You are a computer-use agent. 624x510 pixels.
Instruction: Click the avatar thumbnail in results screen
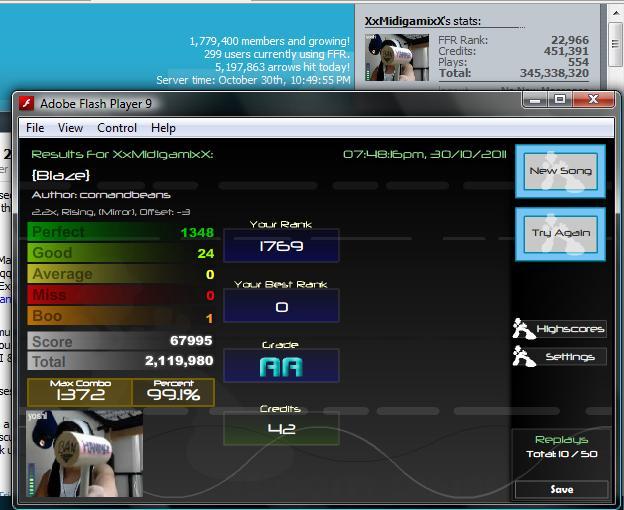(x=84, y=454)
